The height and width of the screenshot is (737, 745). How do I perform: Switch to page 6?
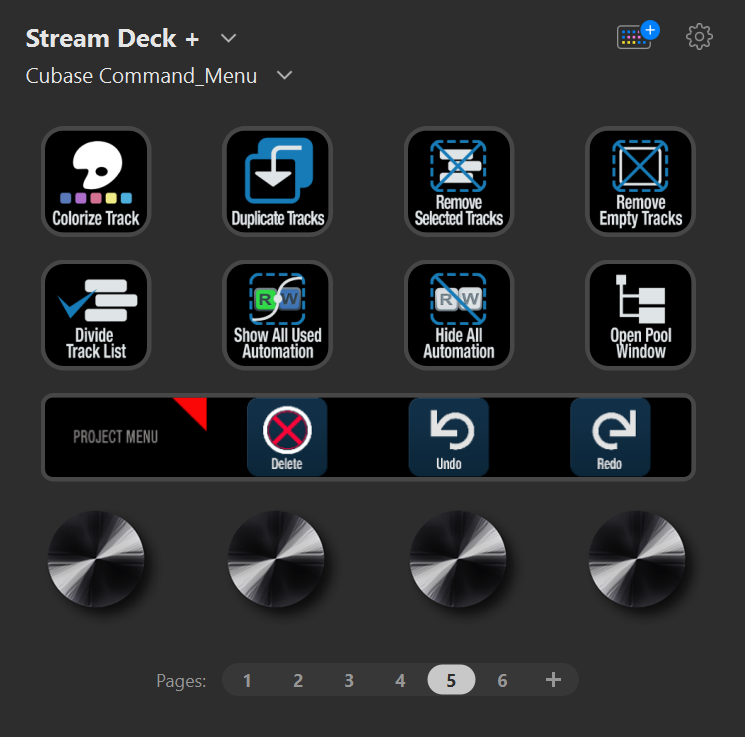pyautogui.click(x=502, y=680)
